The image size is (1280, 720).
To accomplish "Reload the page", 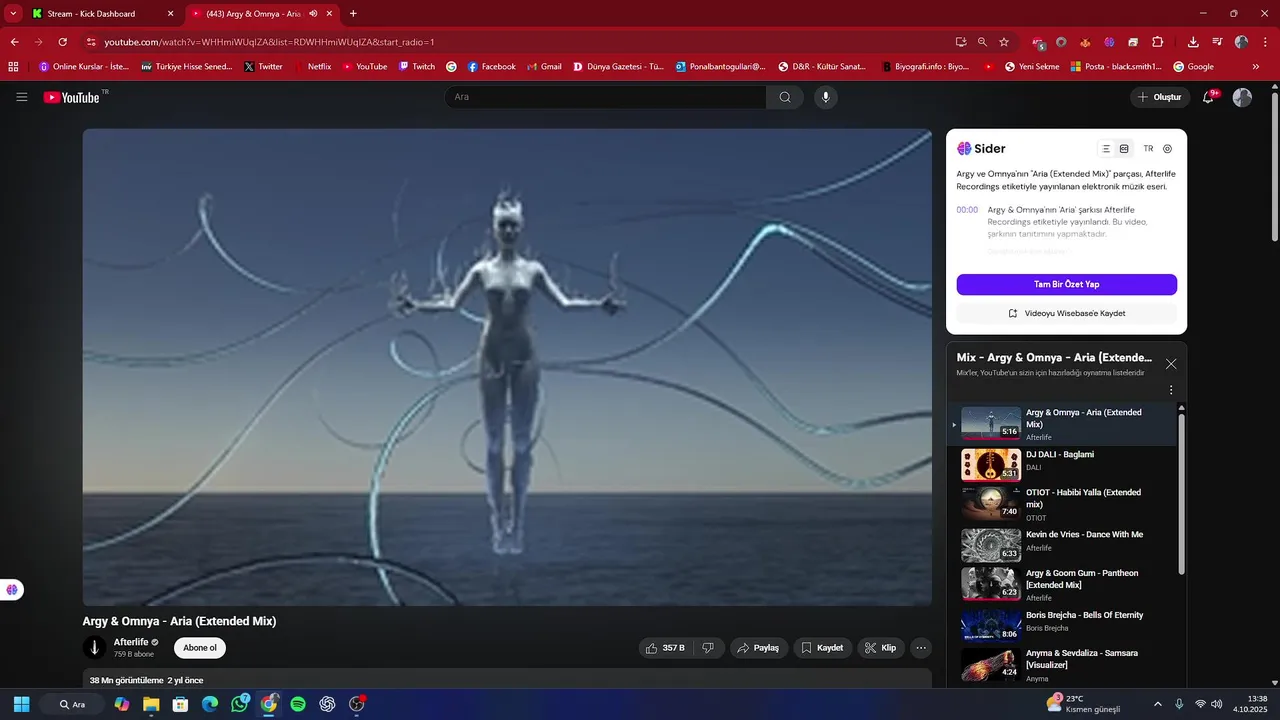I will point(63,42).
